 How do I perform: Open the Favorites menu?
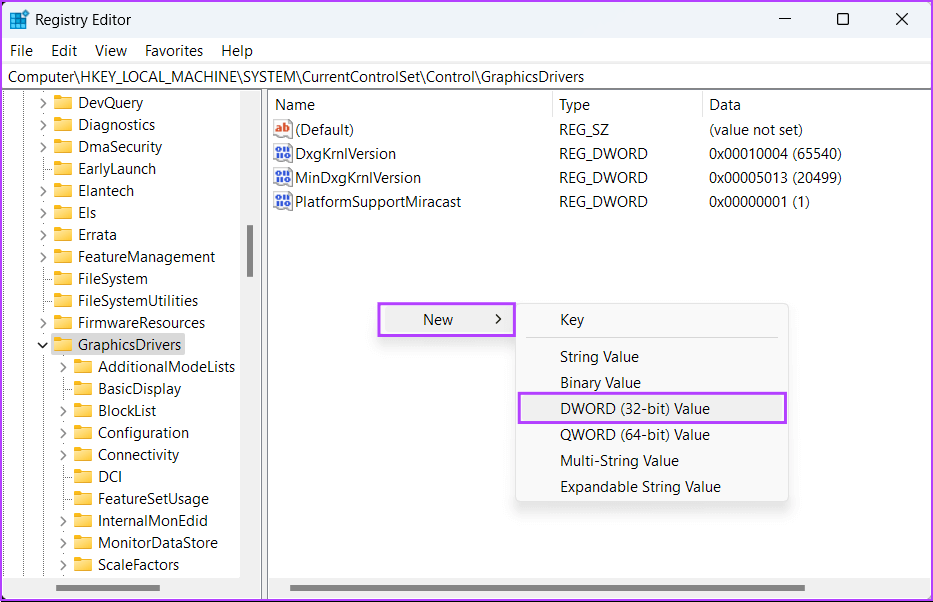173,51
